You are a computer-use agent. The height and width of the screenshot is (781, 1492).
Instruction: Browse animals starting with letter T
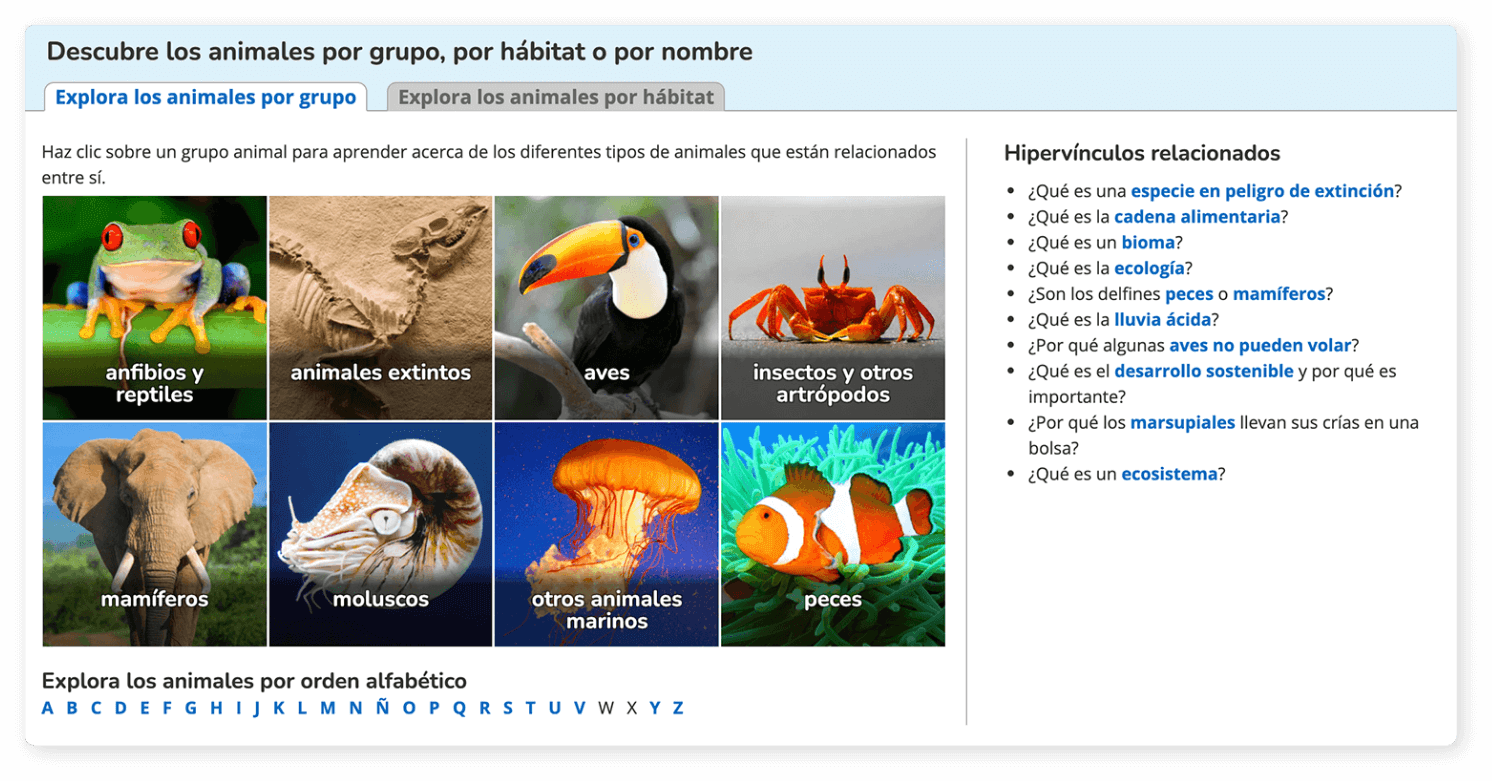pos(530,708)
